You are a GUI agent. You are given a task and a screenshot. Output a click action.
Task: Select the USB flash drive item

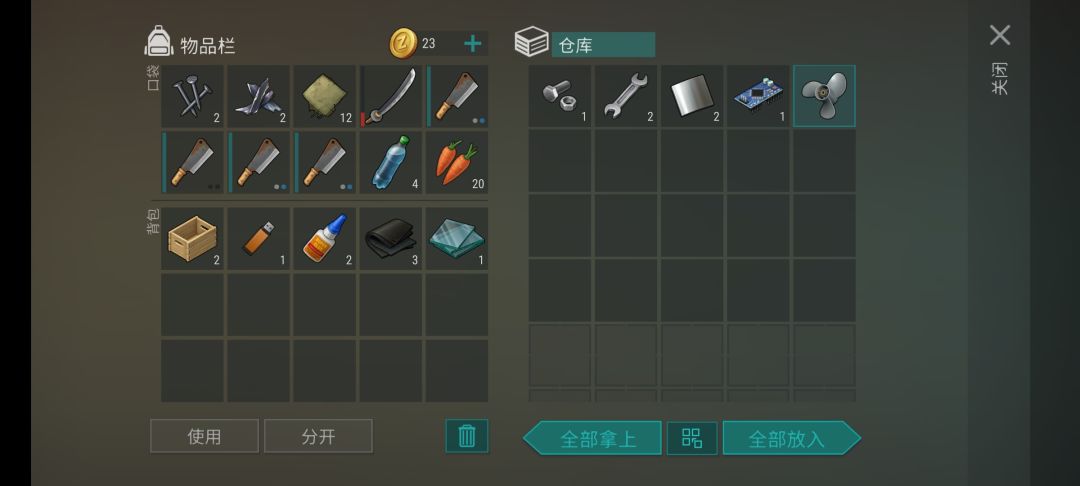[x=258, y=238]
